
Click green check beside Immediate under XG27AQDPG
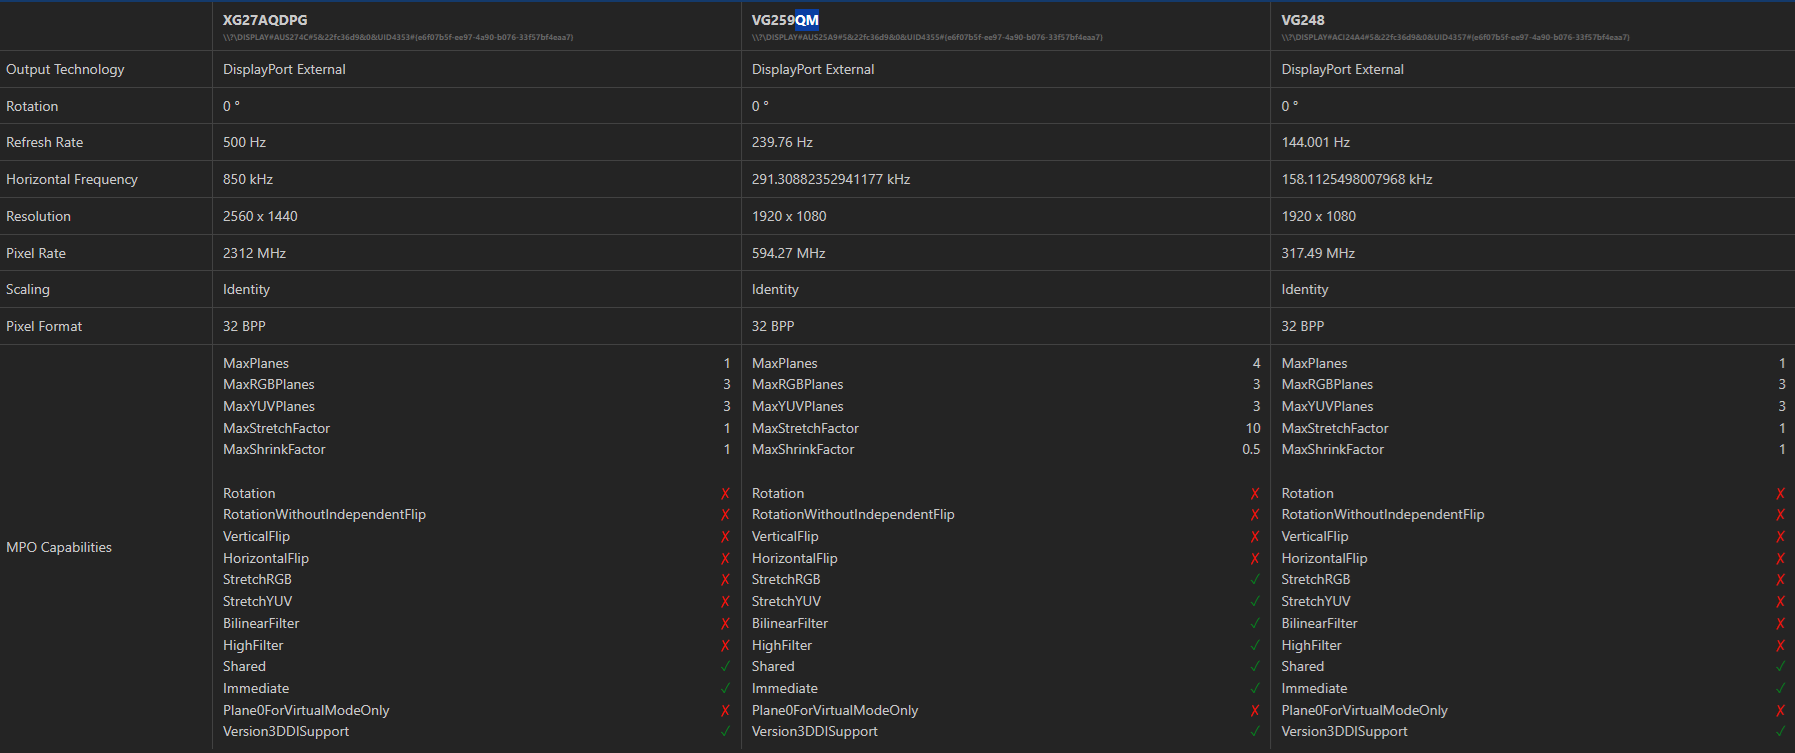point(725,689)
